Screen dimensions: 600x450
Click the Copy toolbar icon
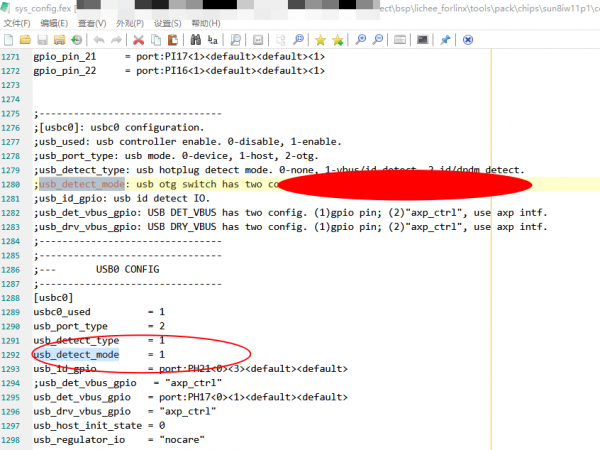click(x=155, y=40)
